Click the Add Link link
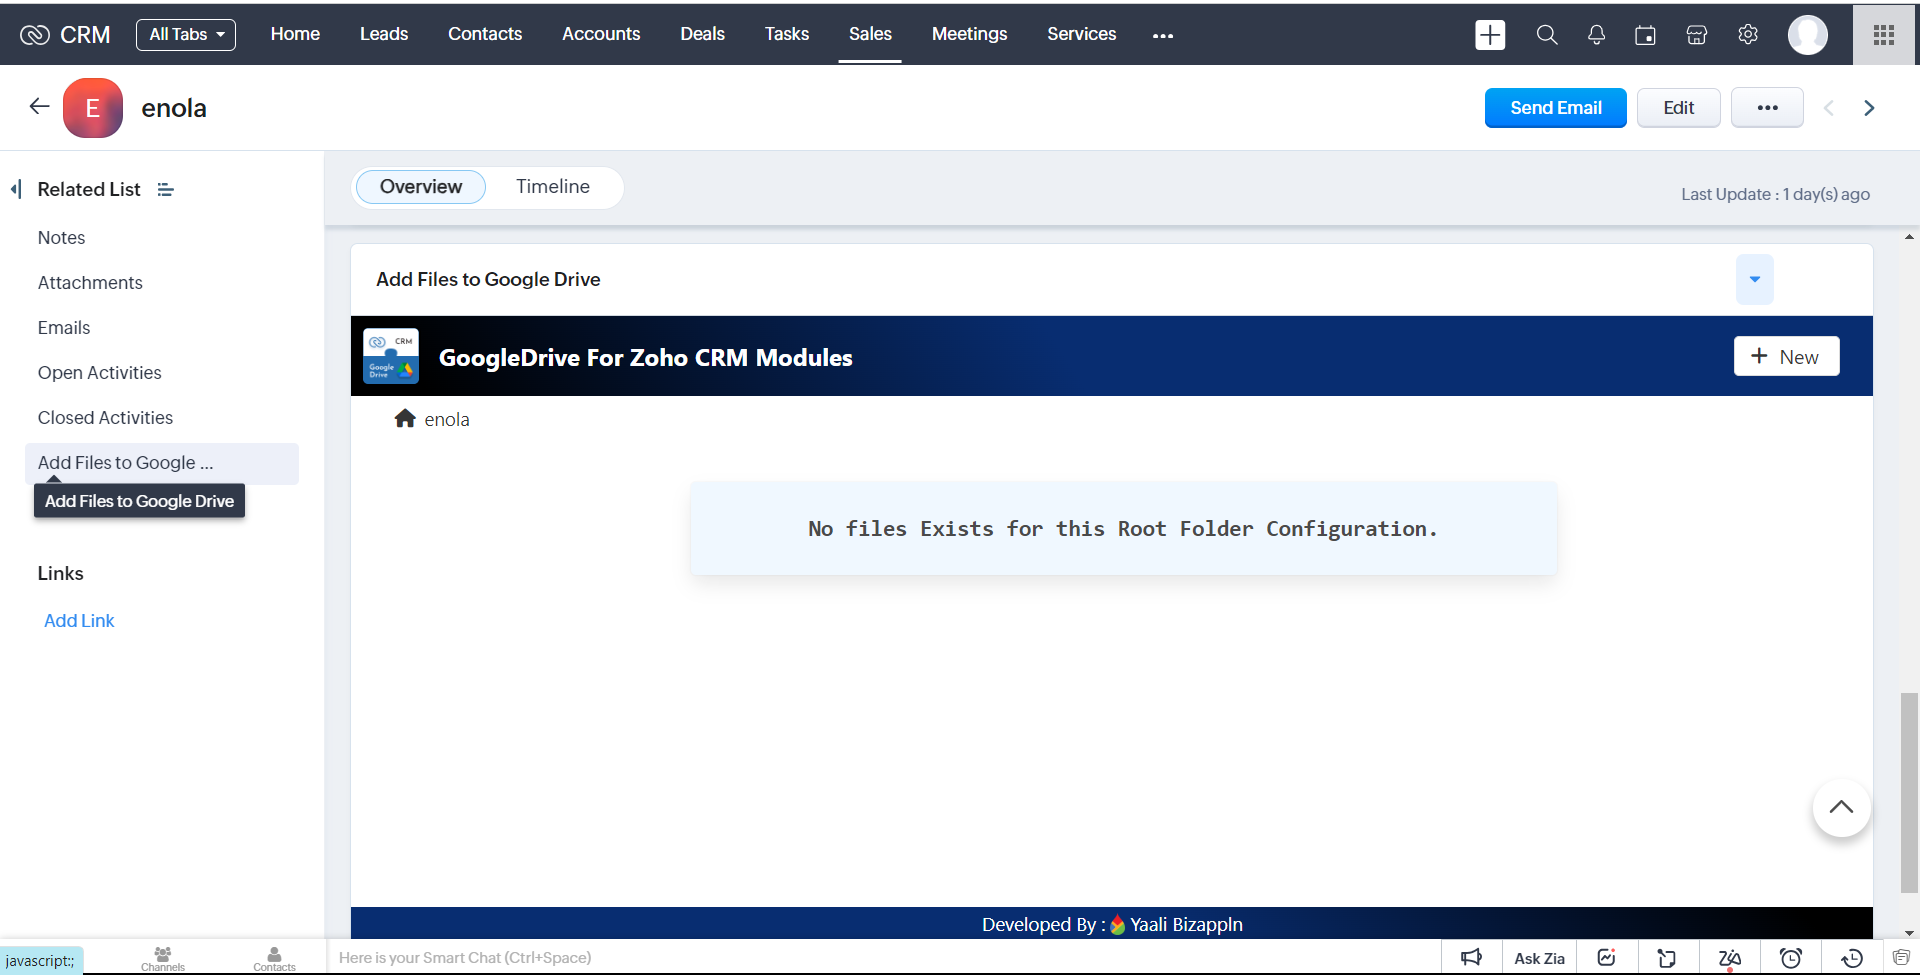Screen dimensions: 1920x975 pos(79,621)
